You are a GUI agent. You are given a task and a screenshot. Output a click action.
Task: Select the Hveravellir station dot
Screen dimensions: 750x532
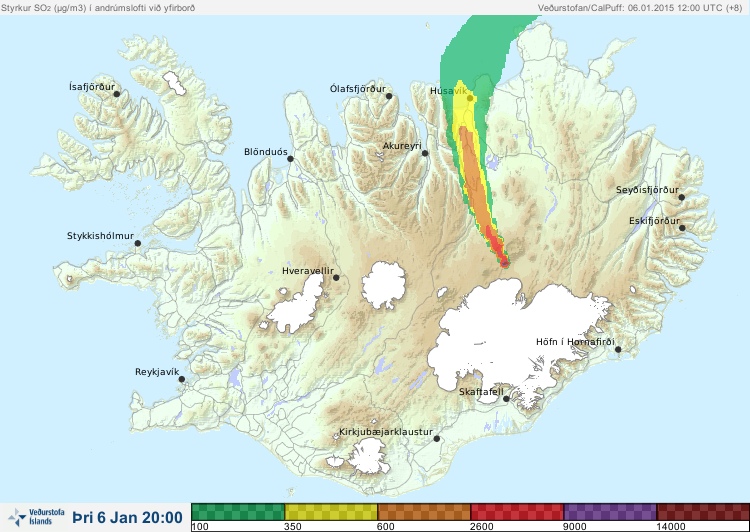(x=336, y=277)
